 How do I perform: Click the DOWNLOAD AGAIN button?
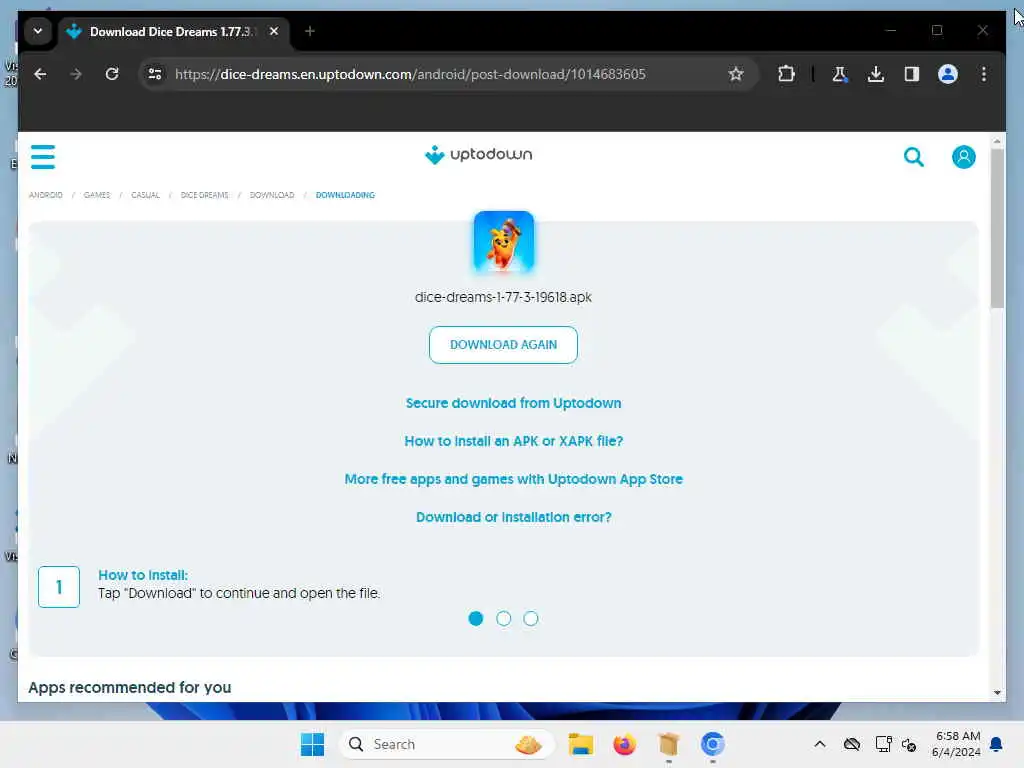504,345
